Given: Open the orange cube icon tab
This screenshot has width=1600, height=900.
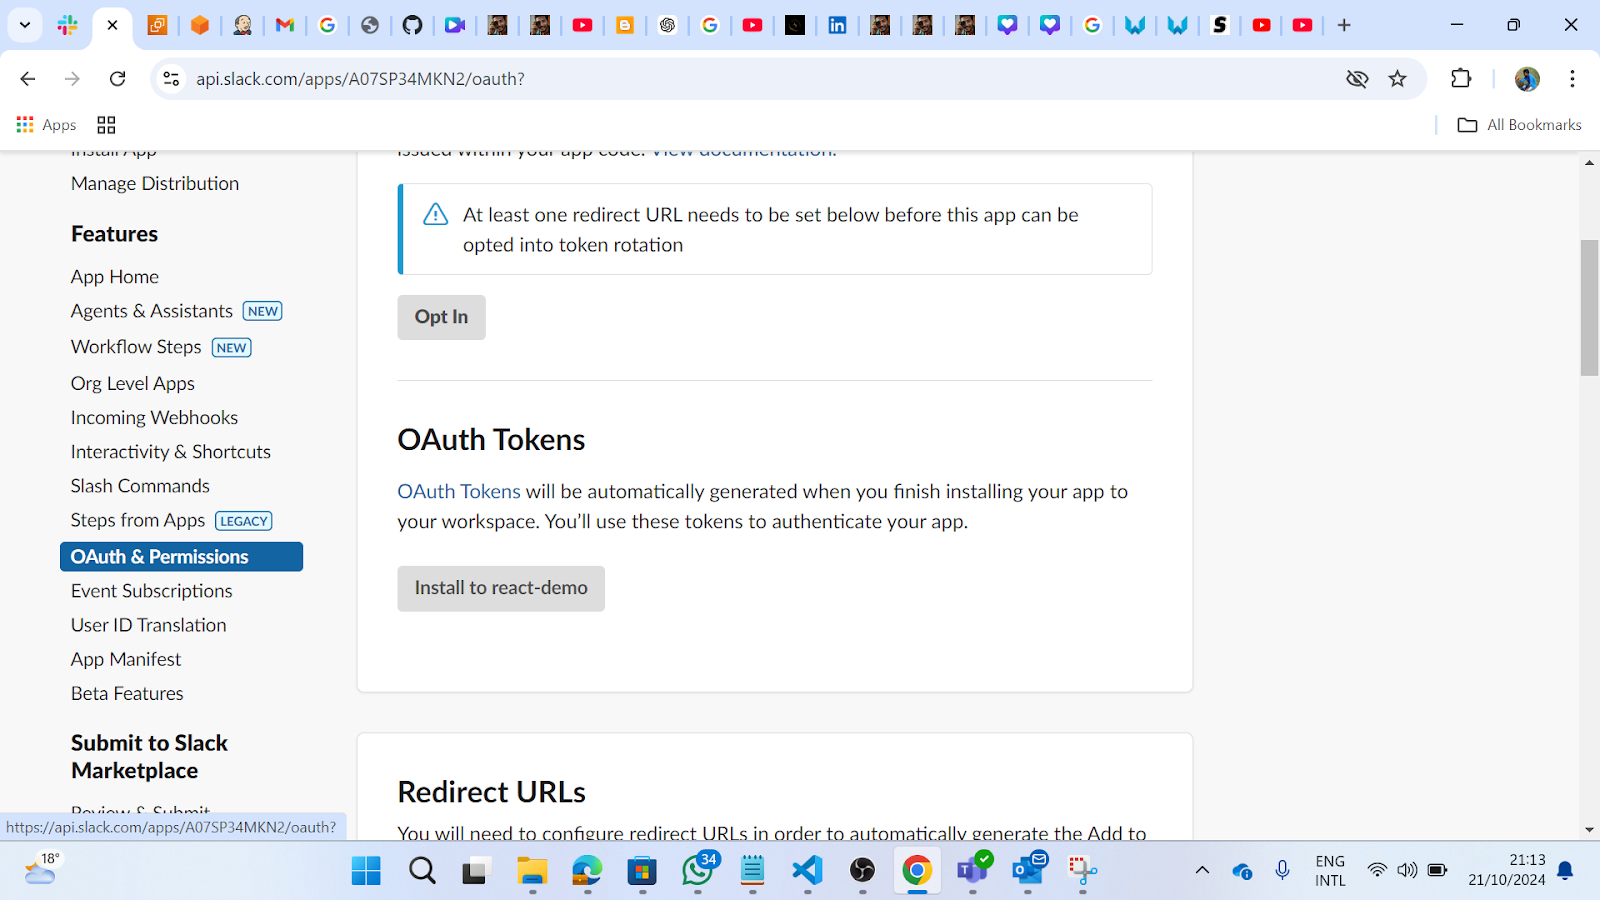Looking at the screenshot, I should tap(200, 25).
